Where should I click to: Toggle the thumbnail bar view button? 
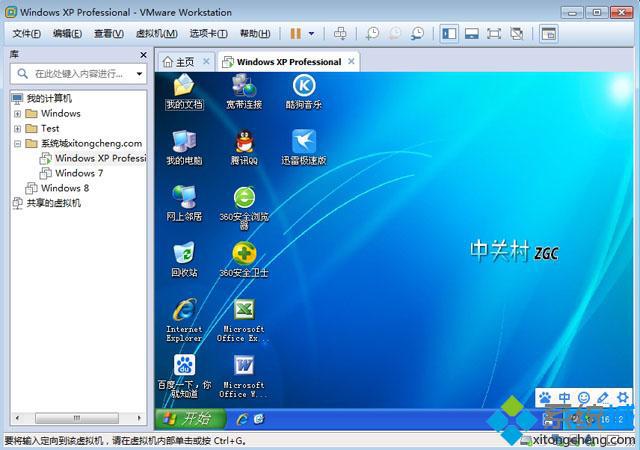471,33
